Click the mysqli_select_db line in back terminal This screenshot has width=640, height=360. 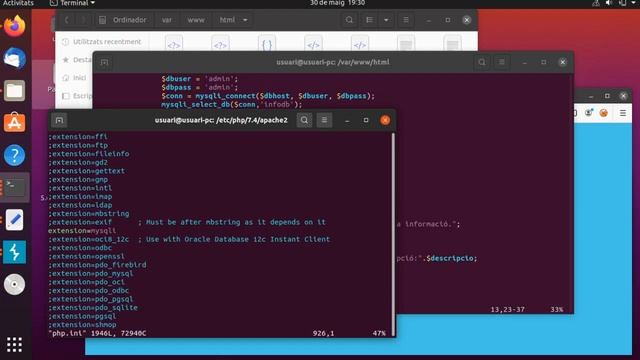[x=231, y=104]
